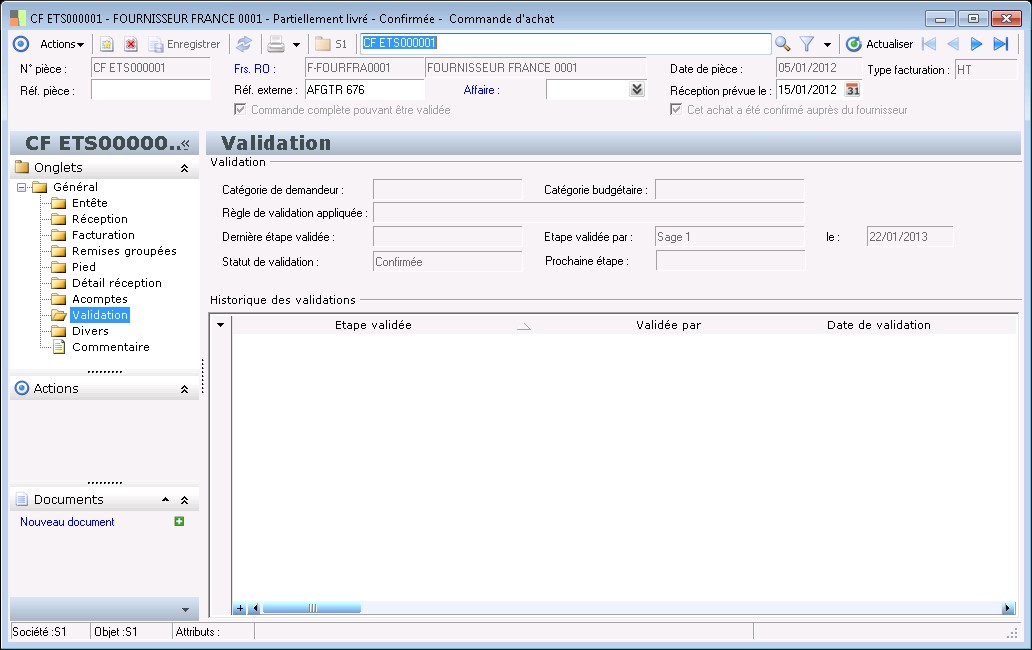Click the magnifier search icon
Viewport: 1032px width, 650px height.
(783, 44)
